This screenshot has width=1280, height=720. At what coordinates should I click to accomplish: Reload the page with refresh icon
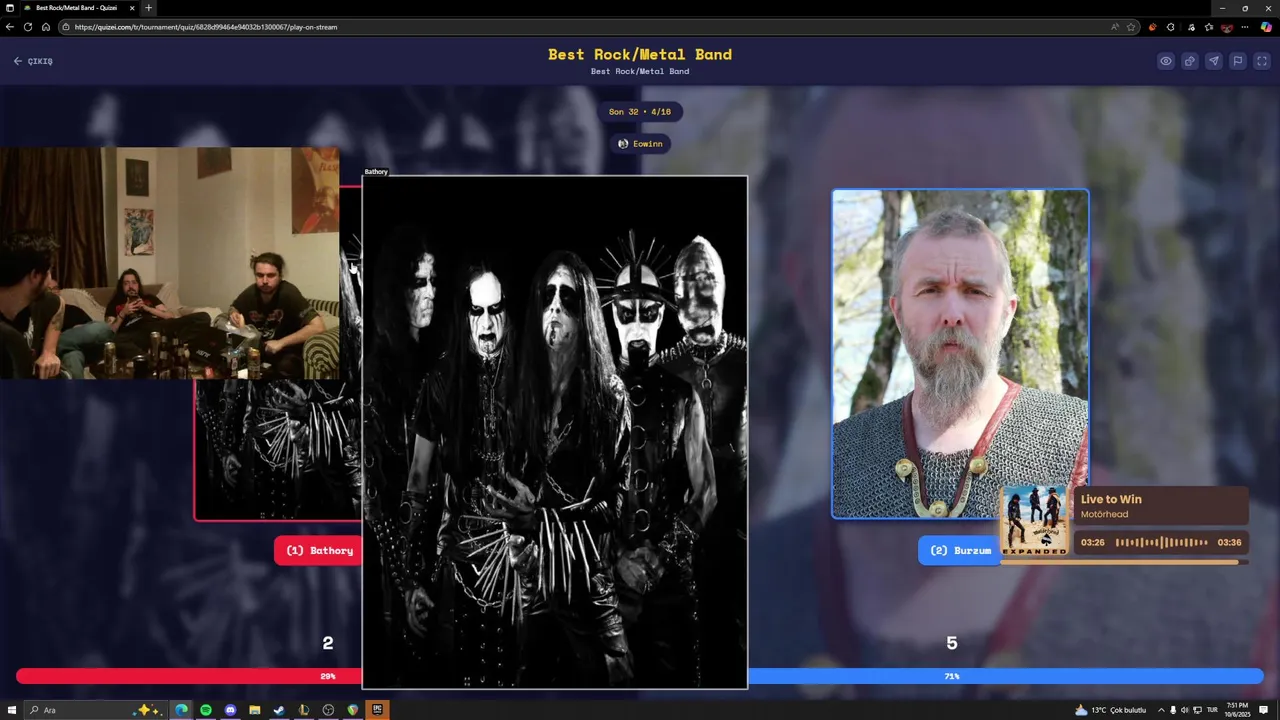coord(28,27)
